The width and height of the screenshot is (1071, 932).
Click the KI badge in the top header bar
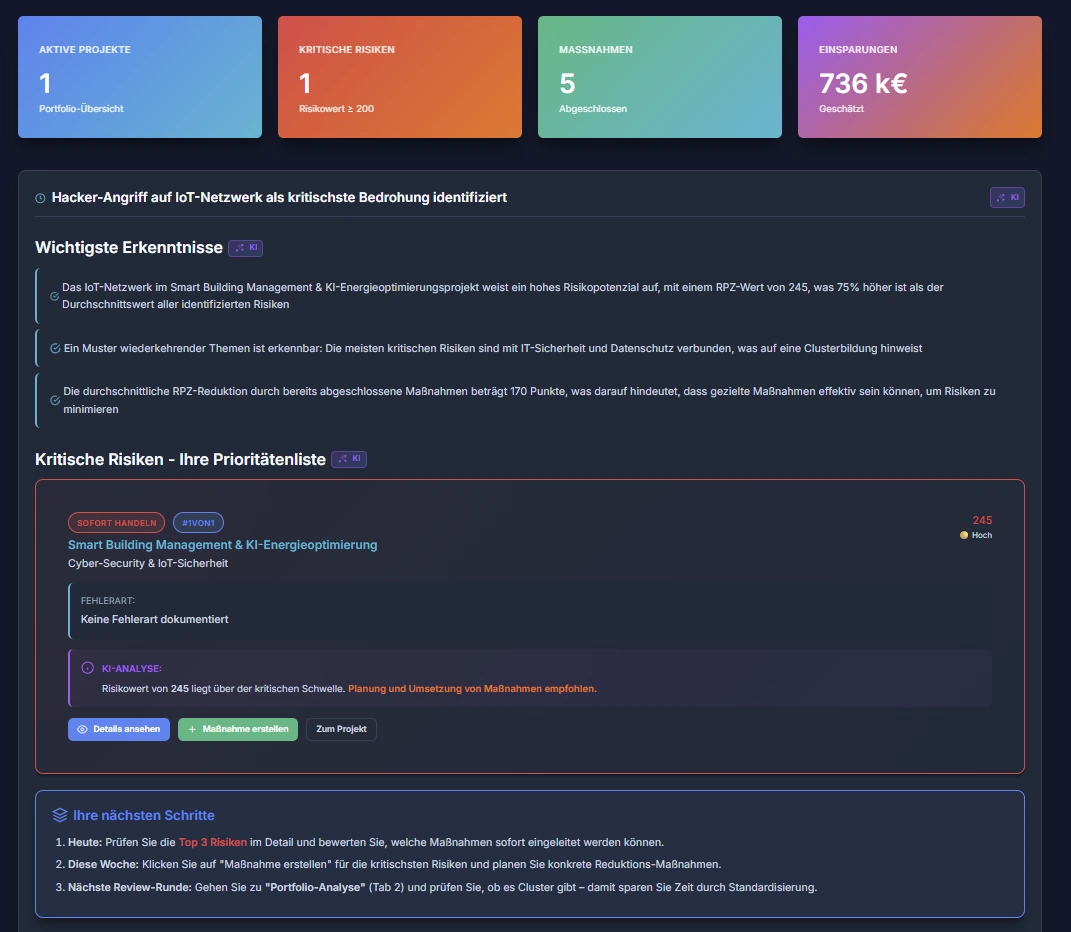(x=1007, y=197)
